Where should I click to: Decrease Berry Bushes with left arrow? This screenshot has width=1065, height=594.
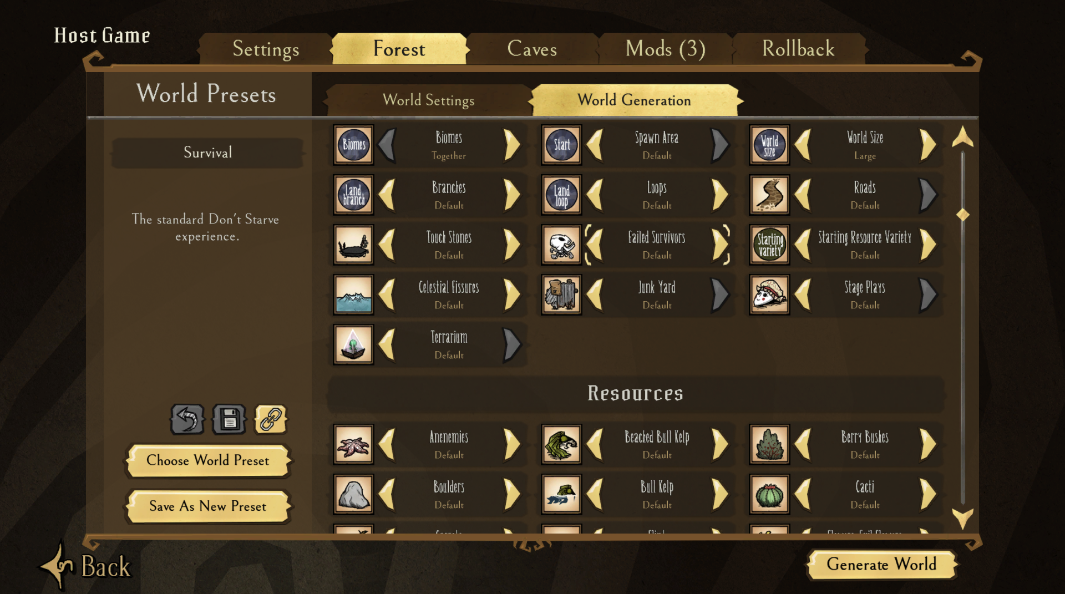click(x=803, y=444)
